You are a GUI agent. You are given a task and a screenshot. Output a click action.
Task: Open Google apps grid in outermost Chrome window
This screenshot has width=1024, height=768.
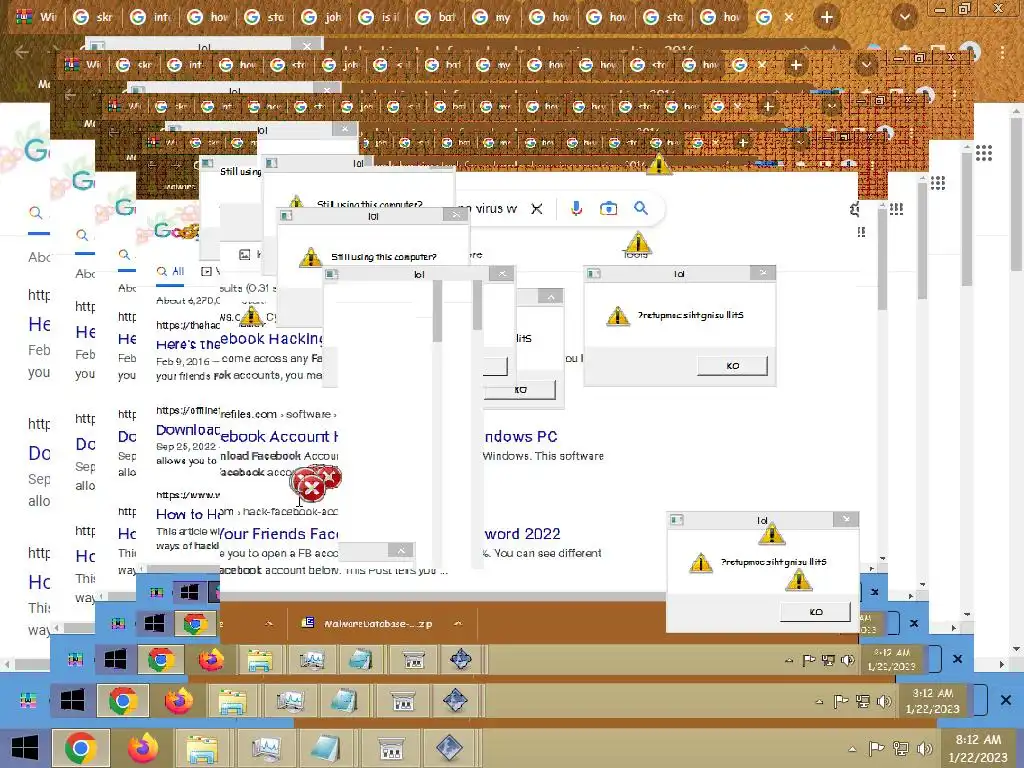[x=984, y=153]
